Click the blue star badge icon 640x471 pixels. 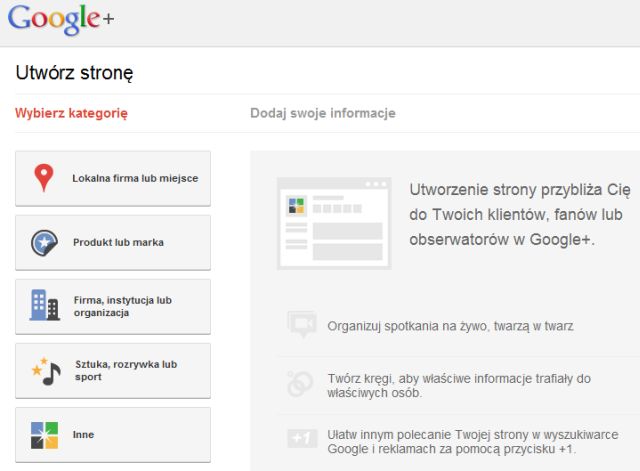coord(44,242)
